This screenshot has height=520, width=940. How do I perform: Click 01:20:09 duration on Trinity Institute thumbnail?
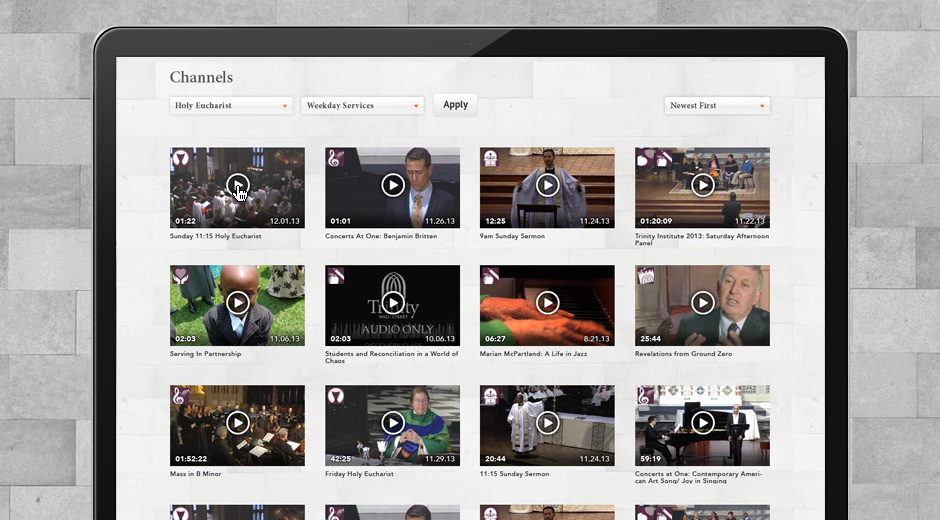(x=656, y=221)
